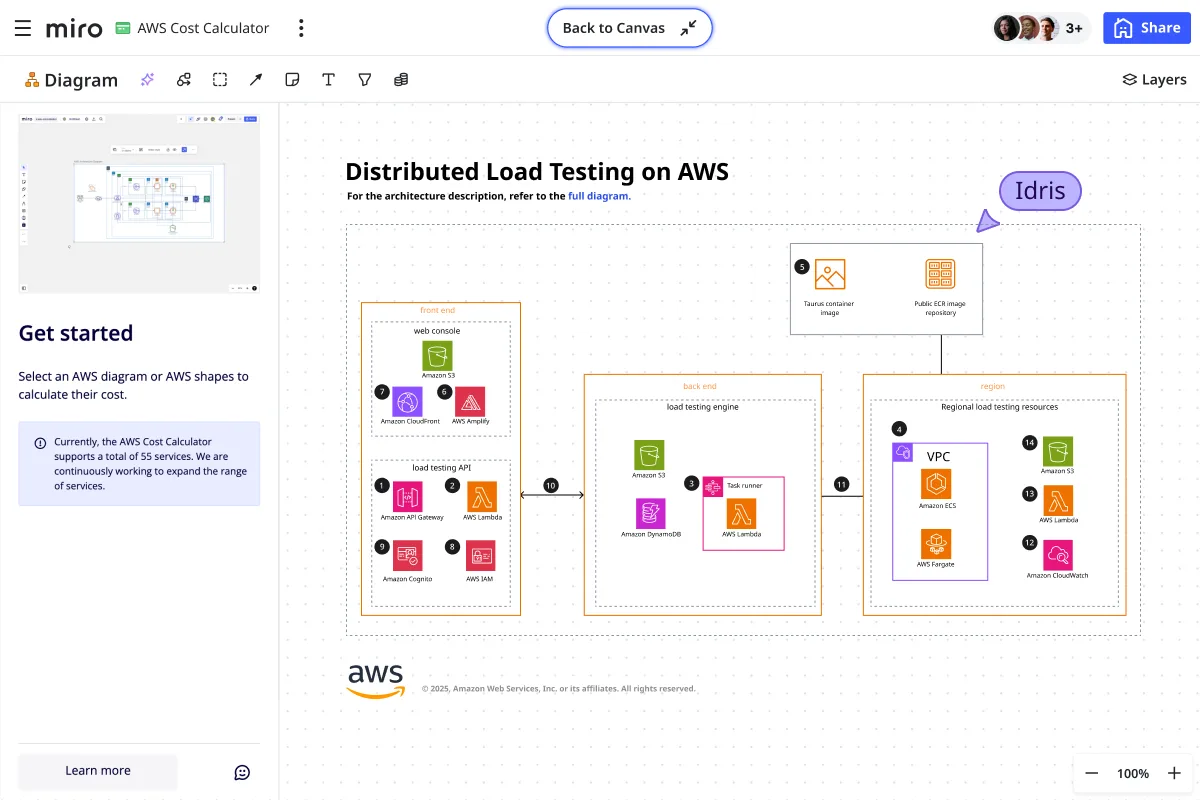This screenshot has width=1200, height=800.
Task: Select the Text tool
Action: (328, 80)
